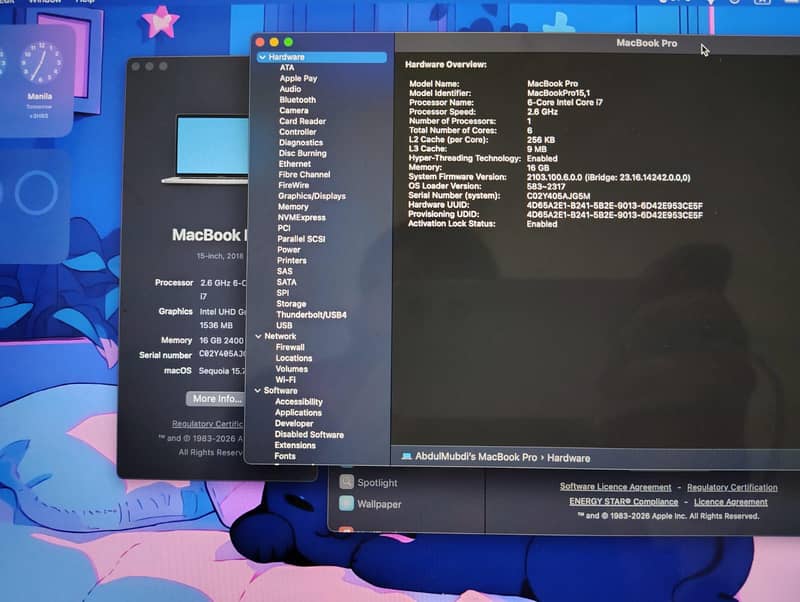Select ATA in the hardware list
The width and height of the screenshot is (800, 602).
287,67
